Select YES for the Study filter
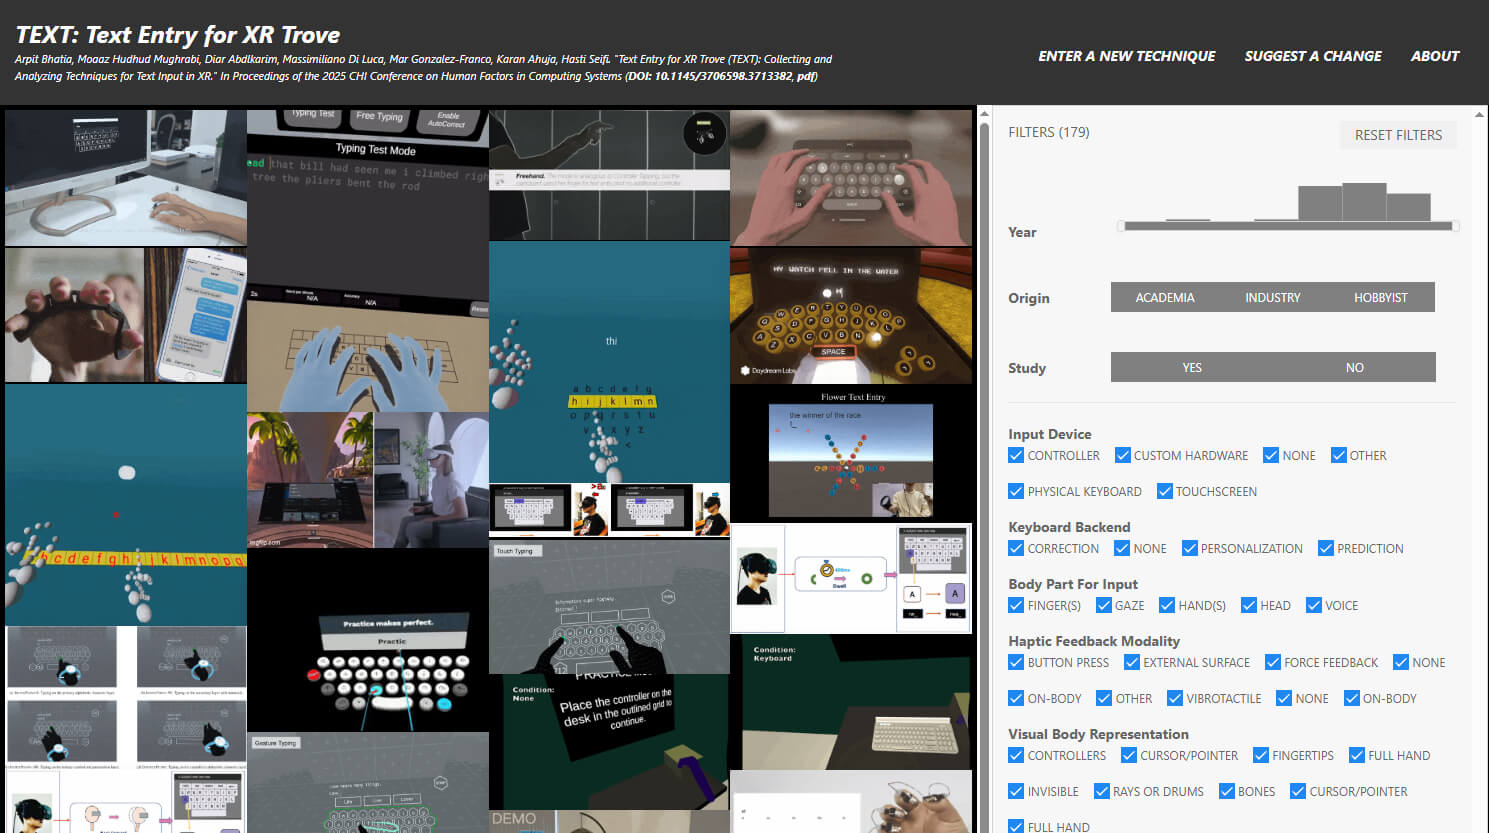 [x=1191, y=368]
